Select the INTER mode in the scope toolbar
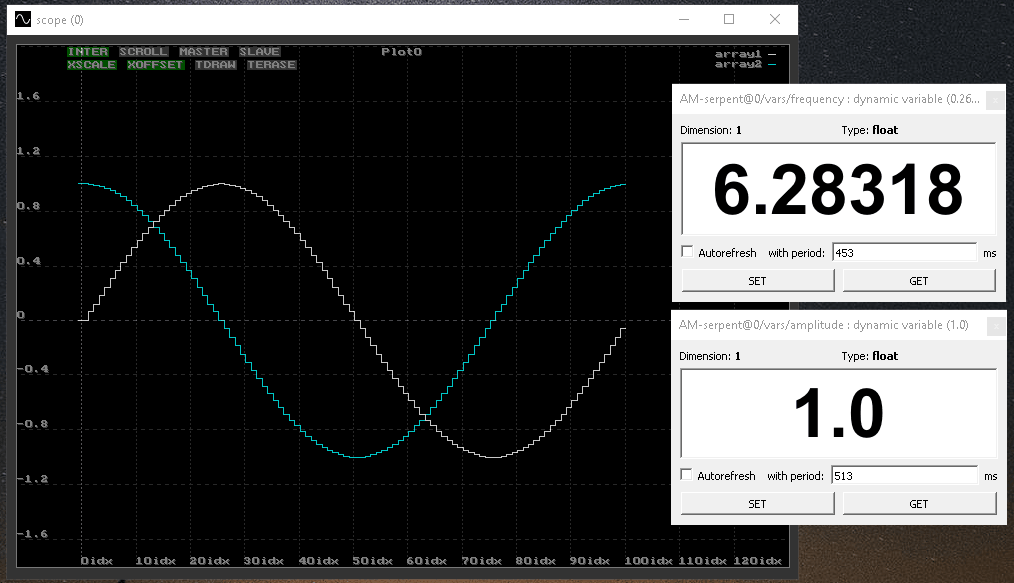The height and width of the screenshot is (583, 1014). pos(88,51)
